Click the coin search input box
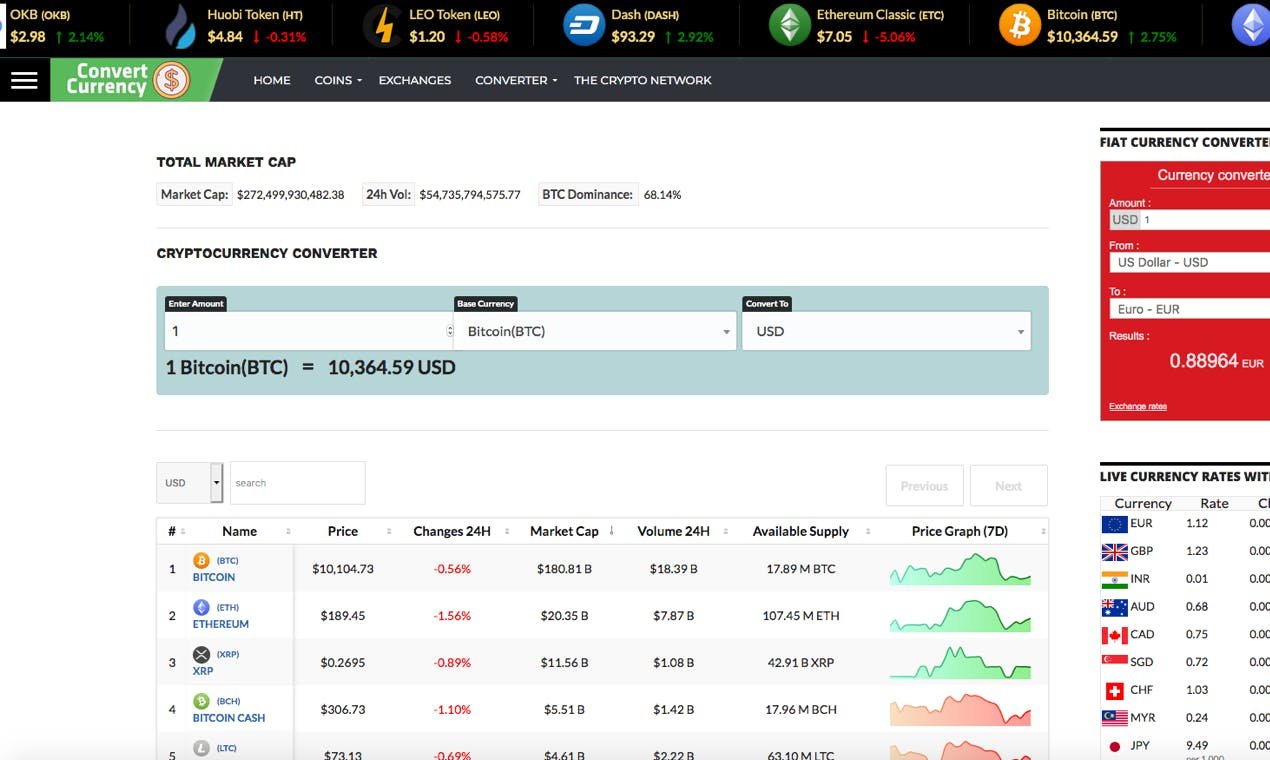Viewport: 1270px width, 760px height. tap(298, 483)
